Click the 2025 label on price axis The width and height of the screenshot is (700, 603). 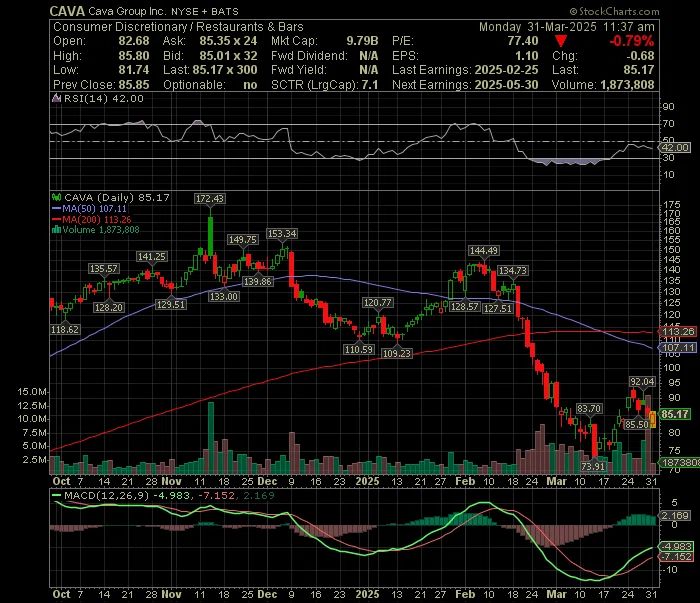(367, 482)
